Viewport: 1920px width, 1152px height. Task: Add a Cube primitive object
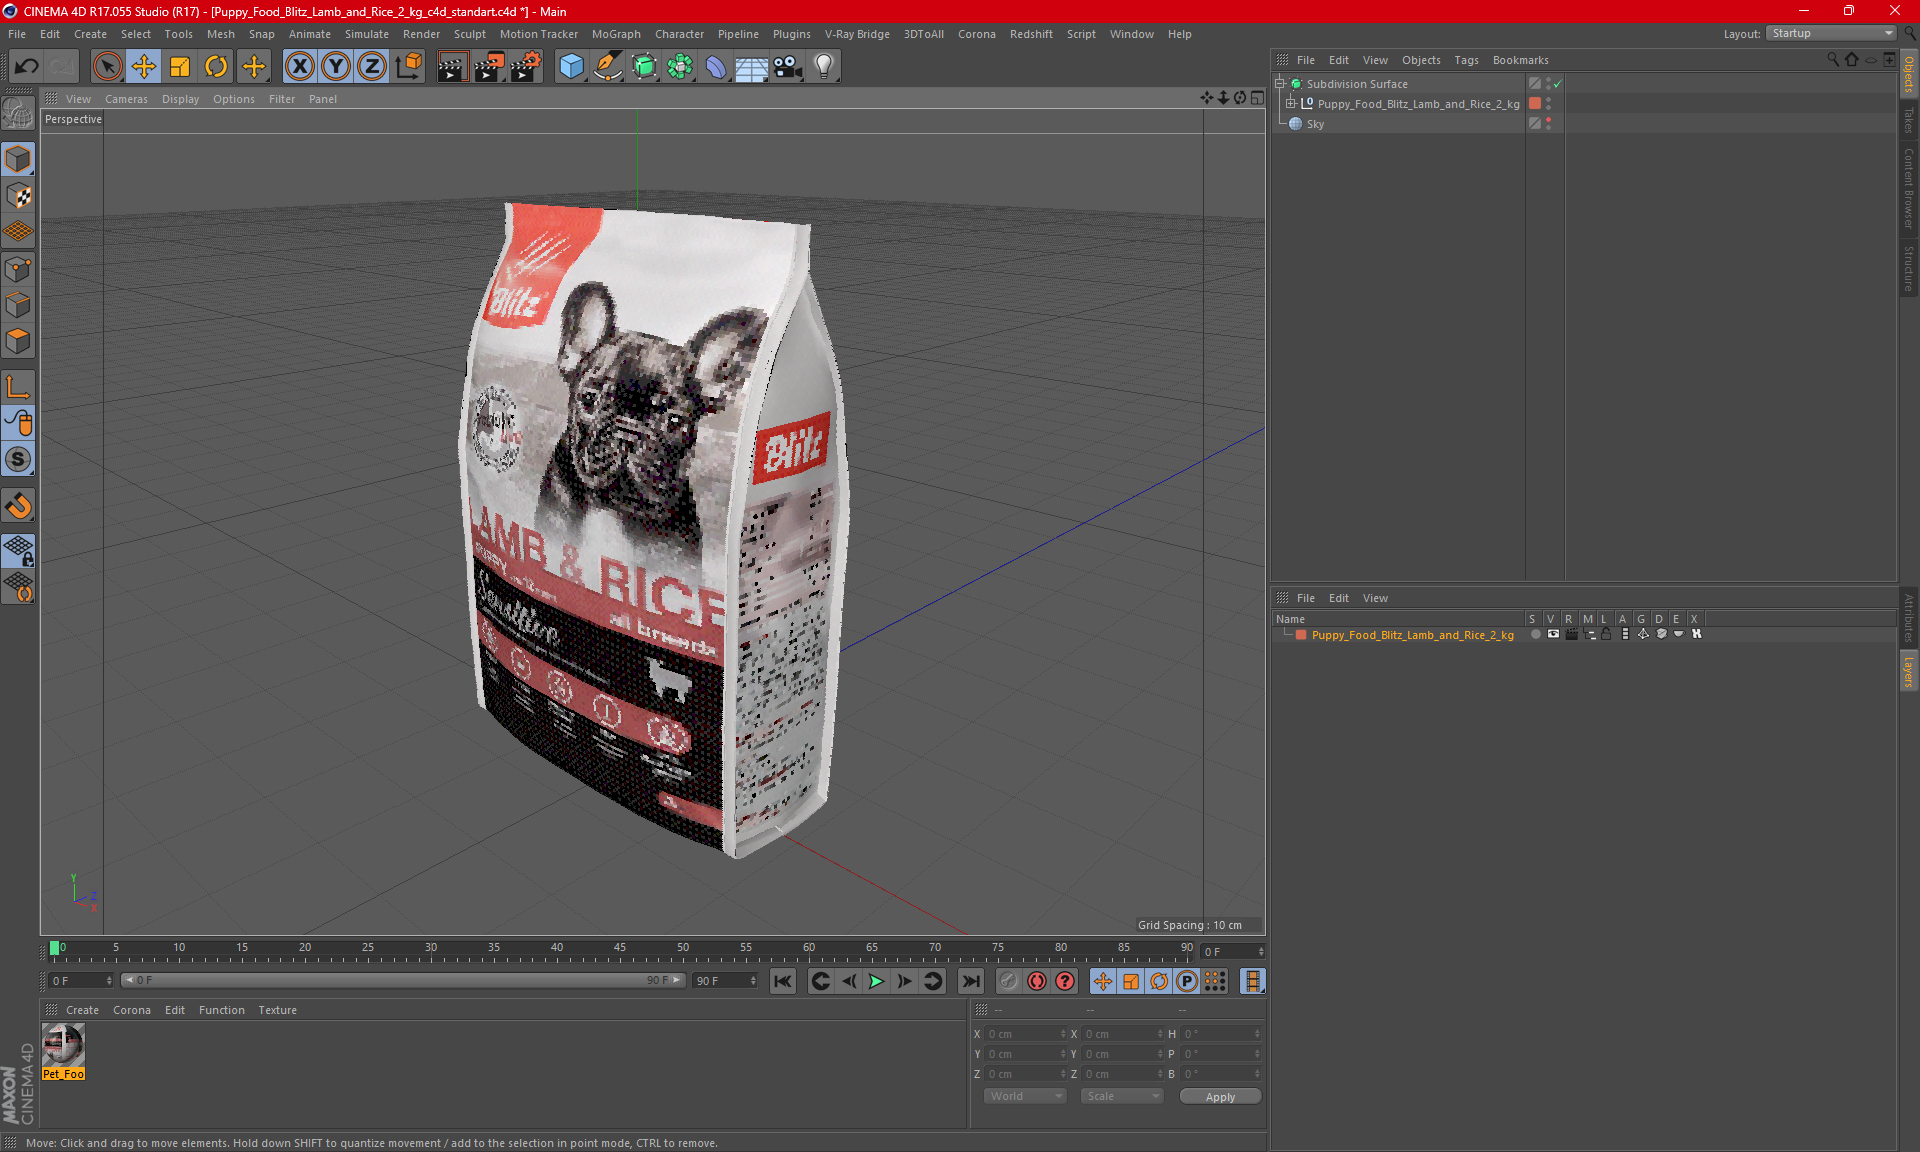click(x=571, y=67)
